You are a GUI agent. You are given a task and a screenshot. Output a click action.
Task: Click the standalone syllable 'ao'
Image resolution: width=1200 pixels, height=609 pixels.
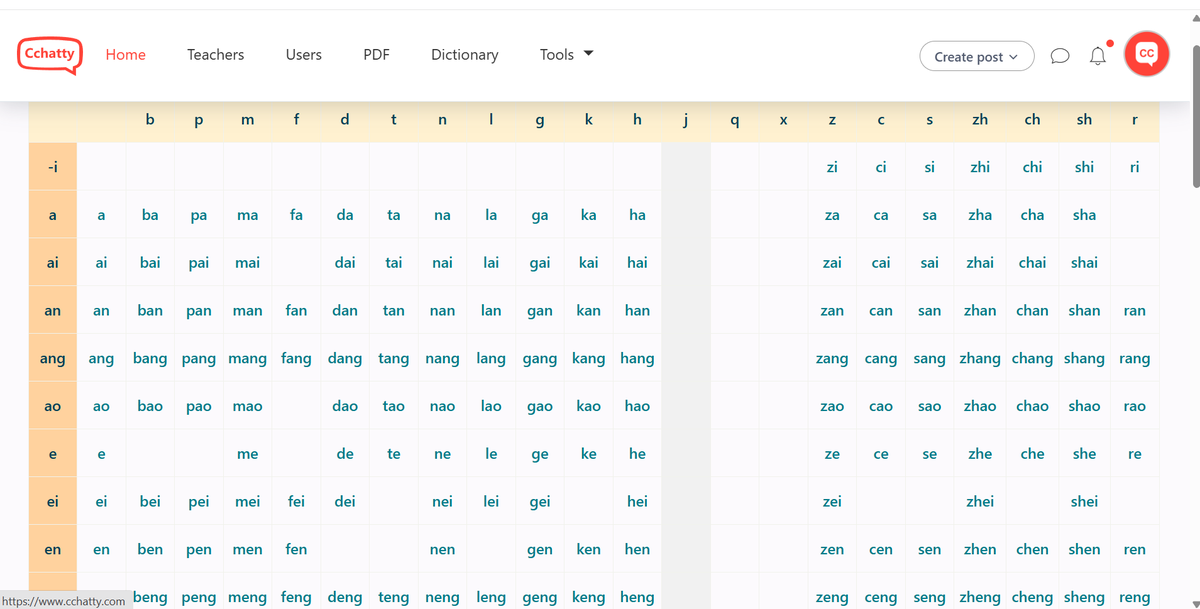101,406
